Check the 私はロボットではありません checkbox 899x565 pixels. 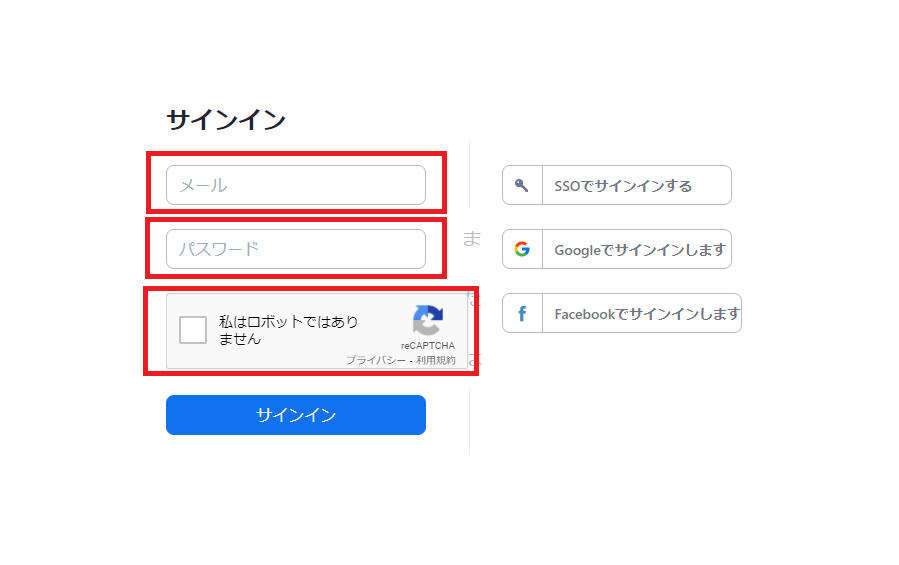(x=193, y=330)
